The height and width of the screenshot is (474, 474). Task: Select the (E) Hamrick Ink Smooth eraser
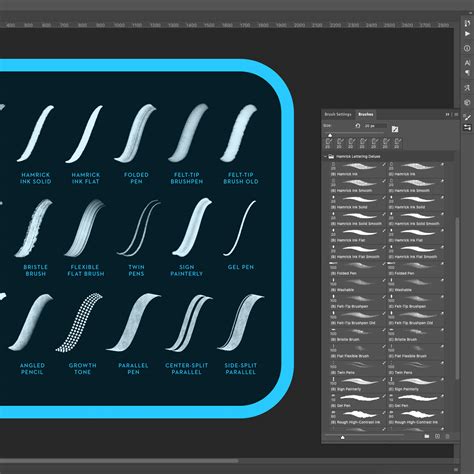coord(416,186)
